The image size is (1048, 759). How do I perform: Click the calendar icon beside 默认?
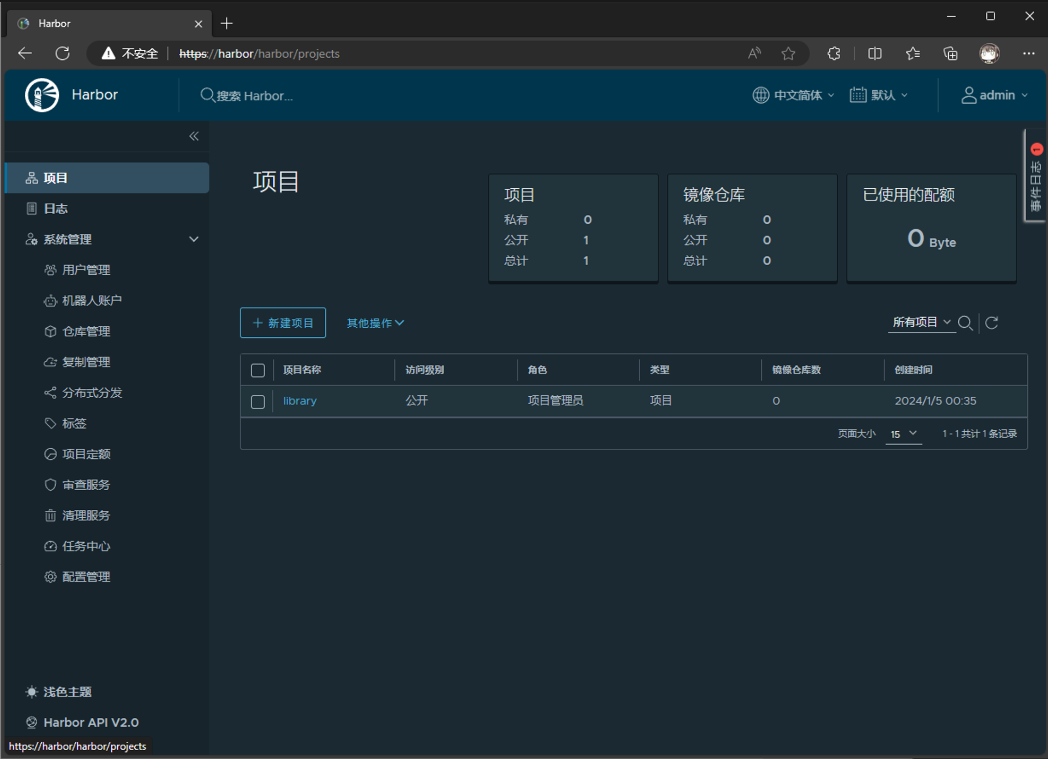tap(858, 95)
